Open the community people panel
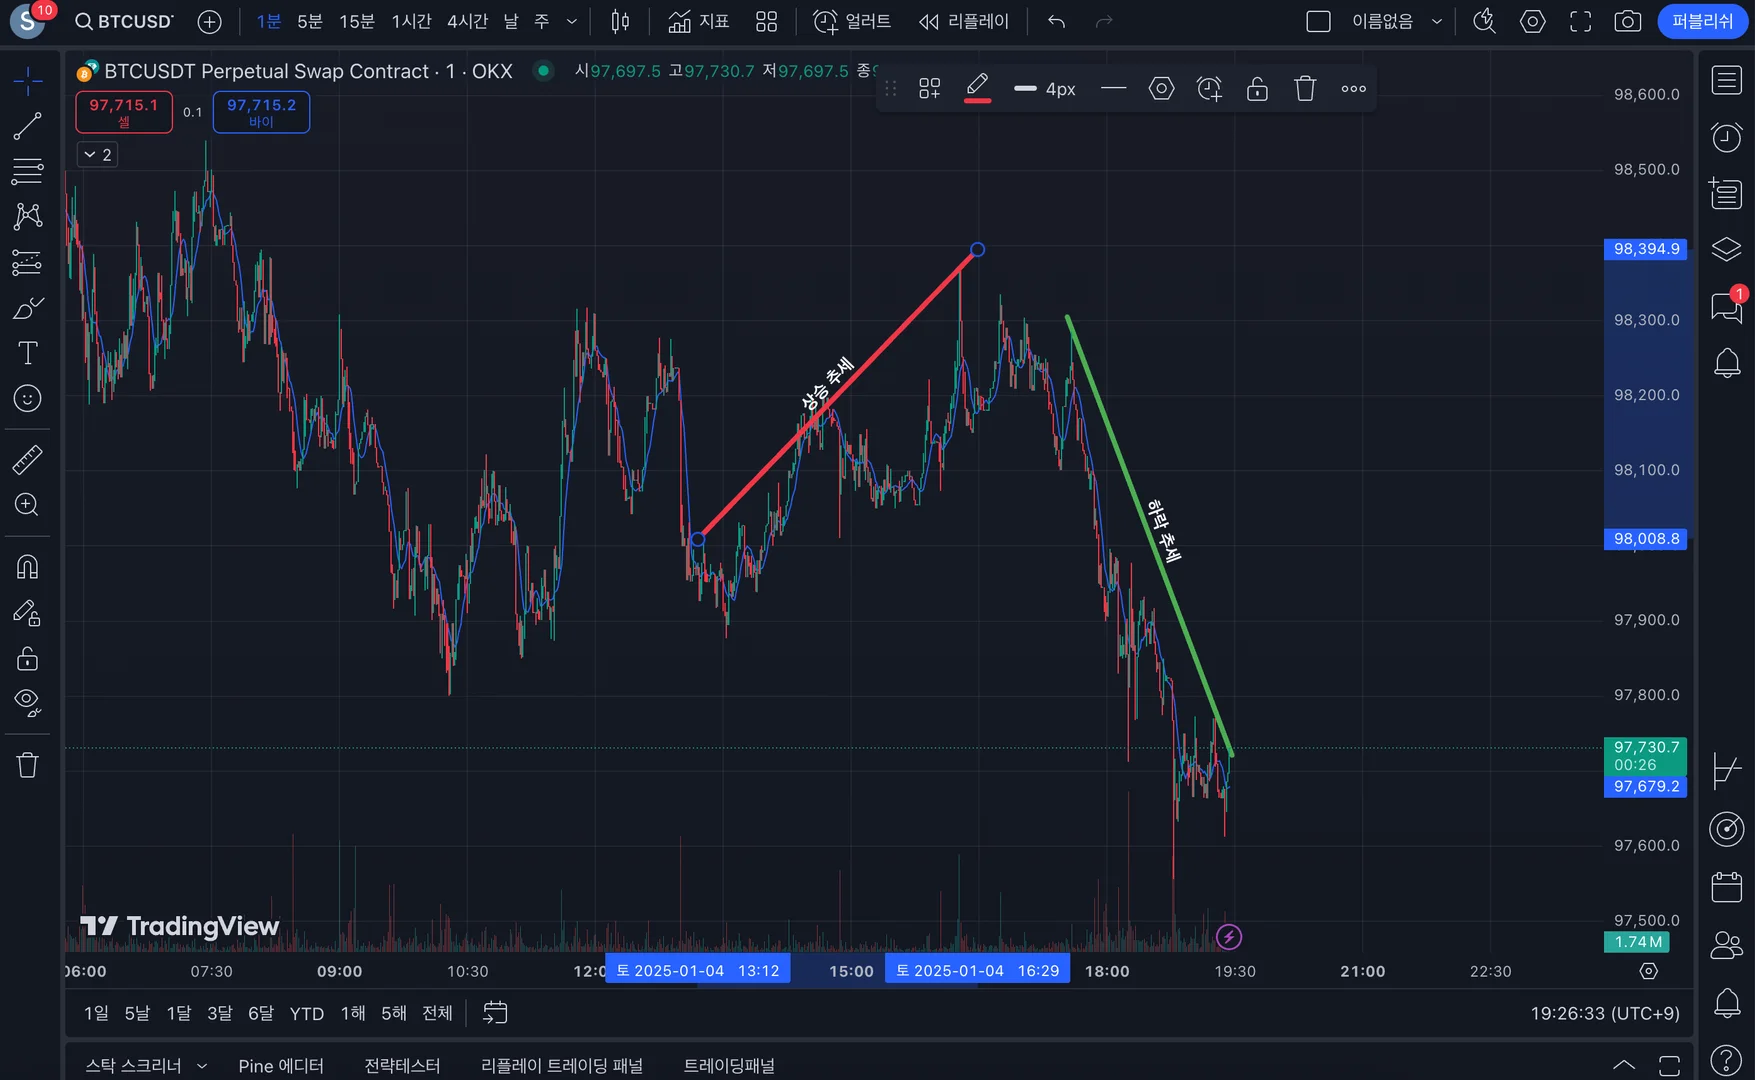 click(1727, 945)
